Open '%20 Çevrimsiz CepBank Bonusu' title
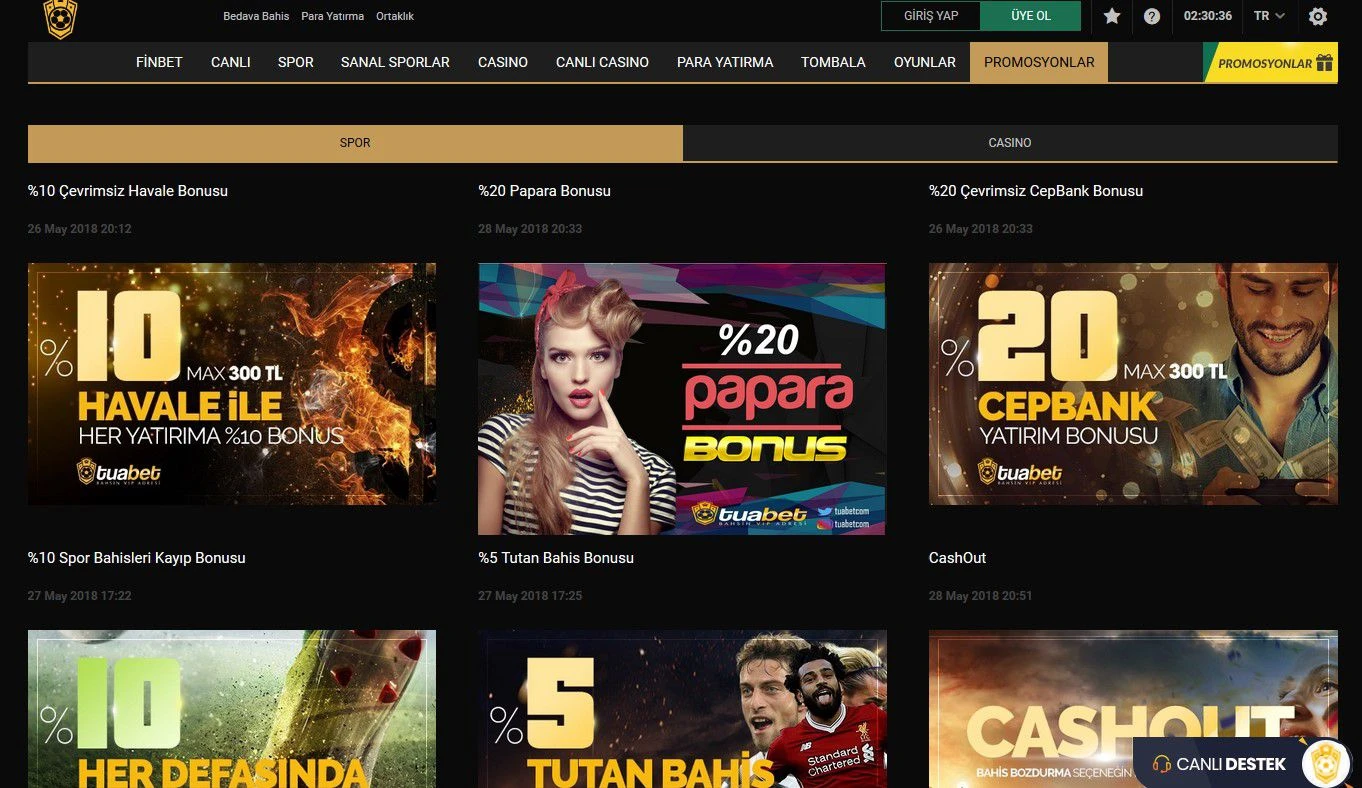The width and height of the screenshot is (1362, 788). pyautogui.click(x=1036, y=191)
